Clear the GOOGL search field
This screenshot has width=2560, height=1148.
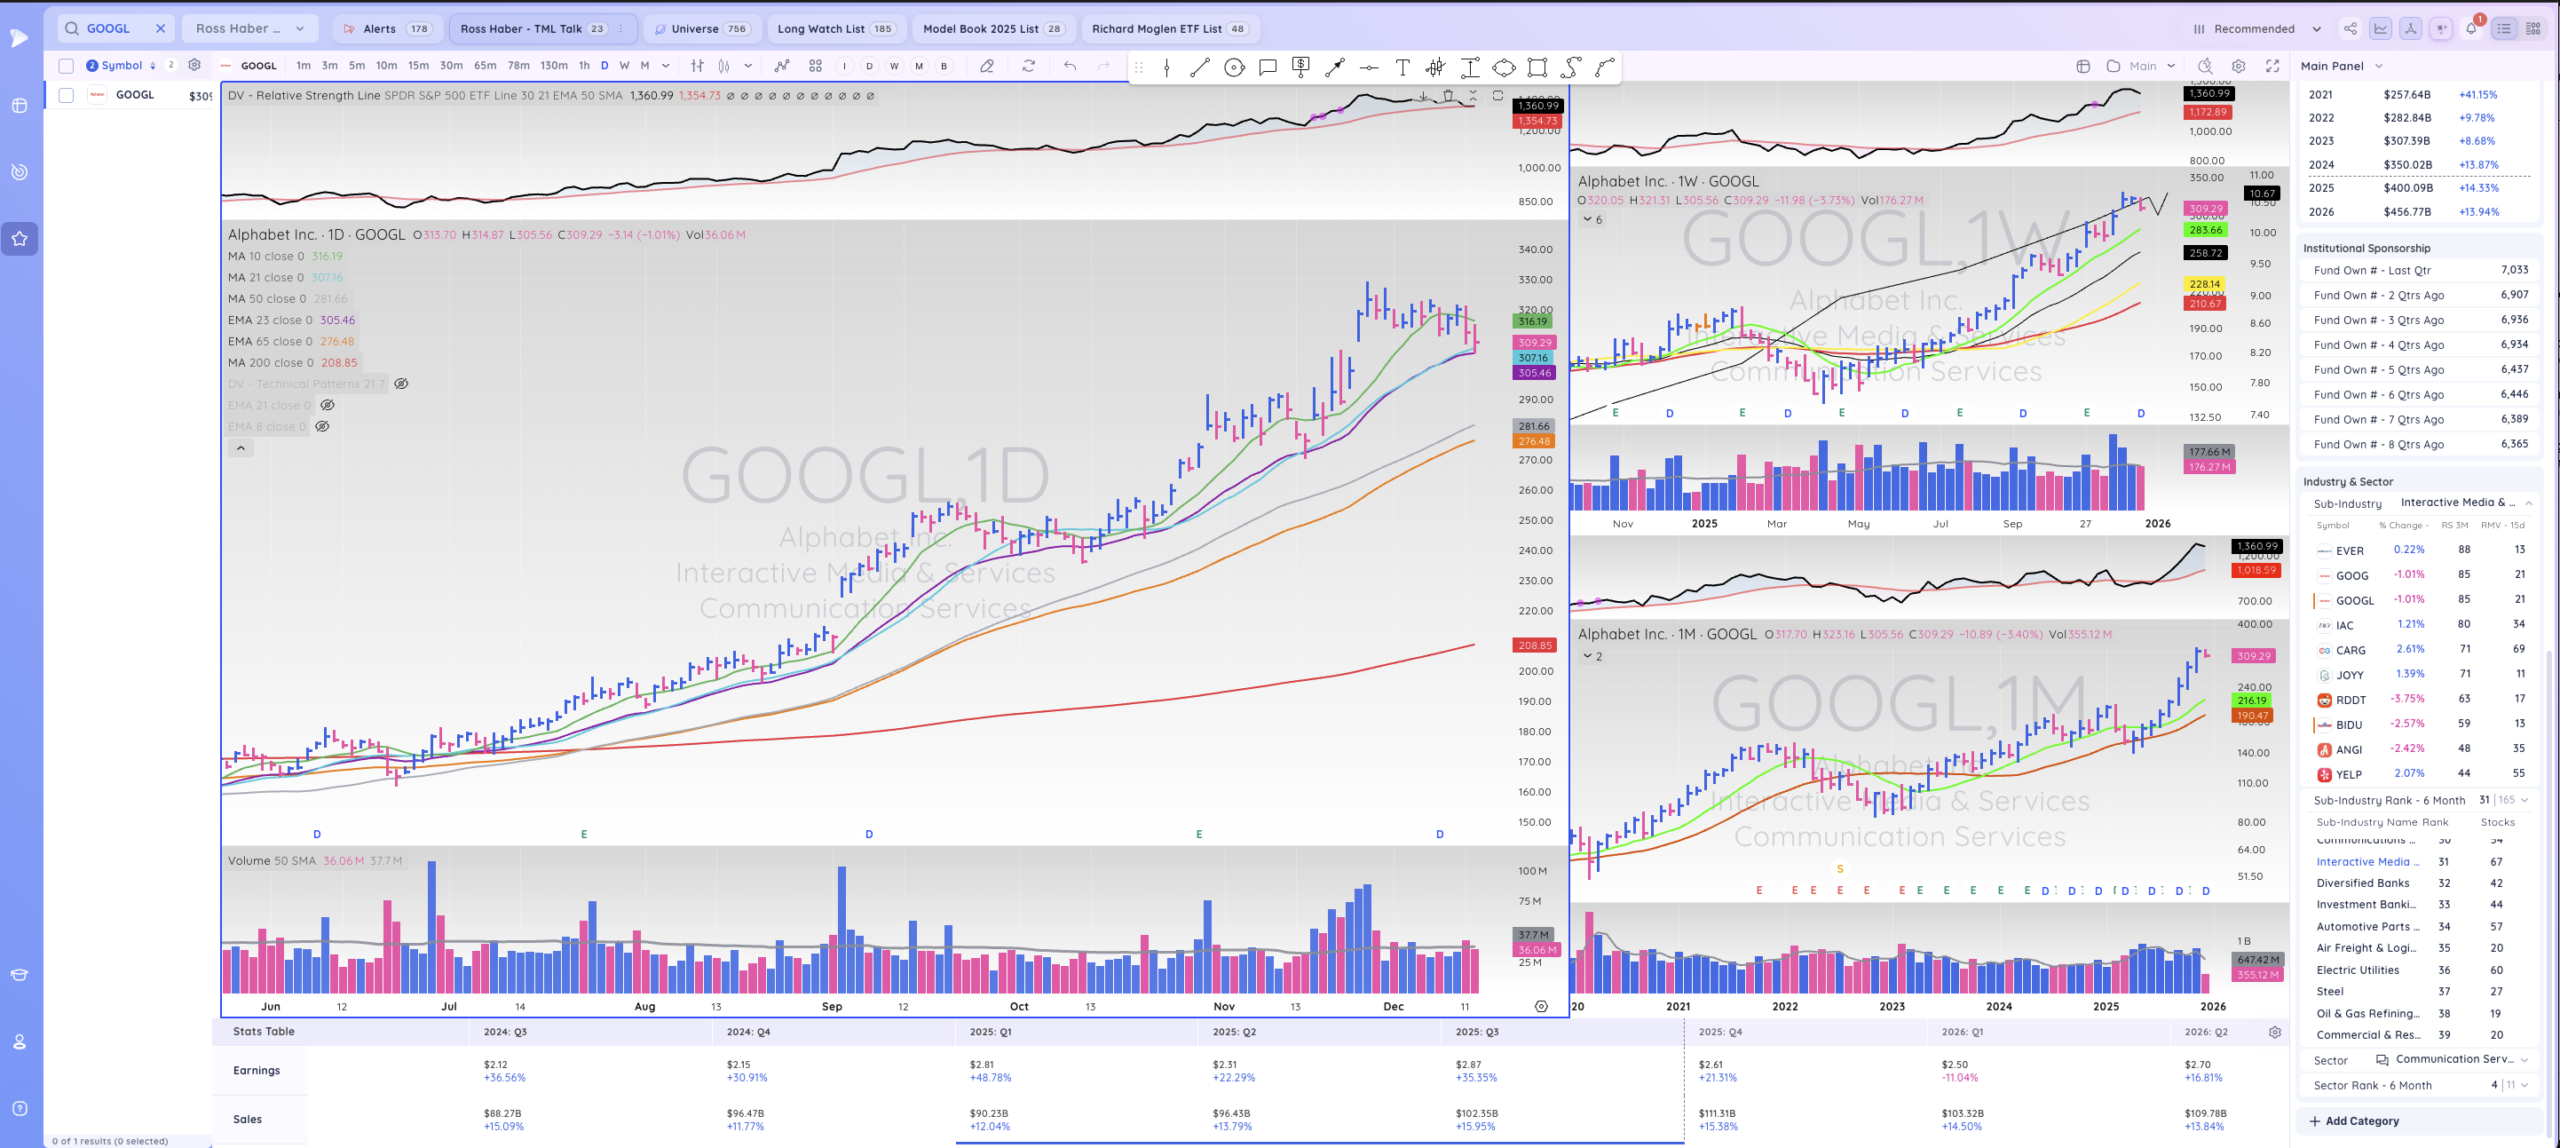point(160,29)
